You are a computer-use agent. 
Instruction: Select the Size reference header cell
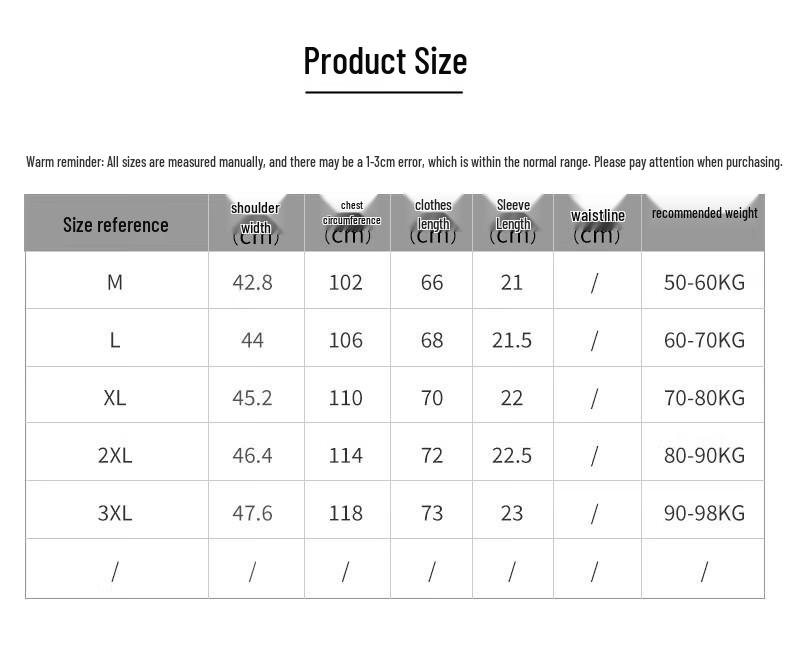click(116, 225)
